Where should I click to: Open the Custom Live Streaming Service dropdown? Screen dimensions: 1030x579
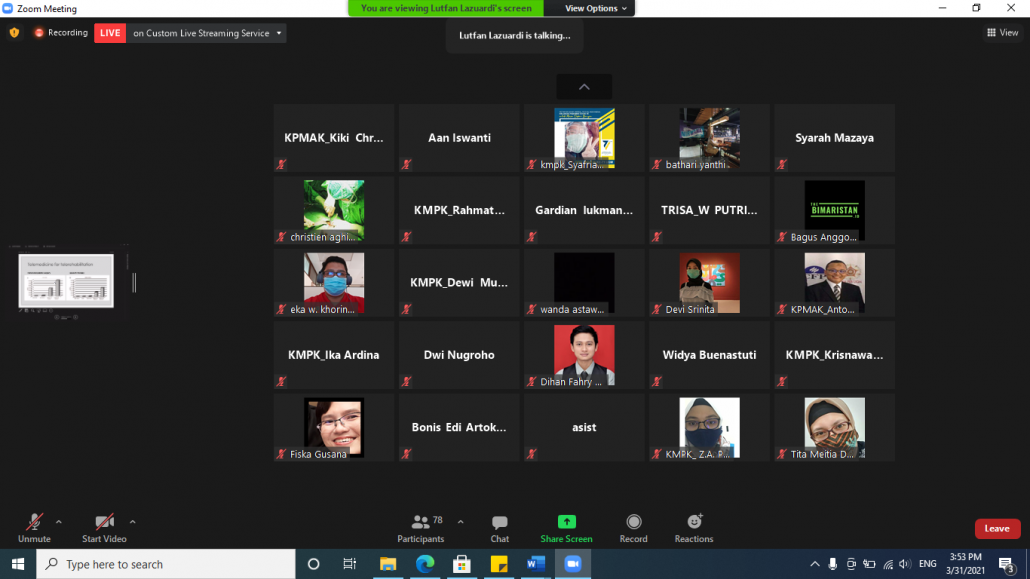279,33
